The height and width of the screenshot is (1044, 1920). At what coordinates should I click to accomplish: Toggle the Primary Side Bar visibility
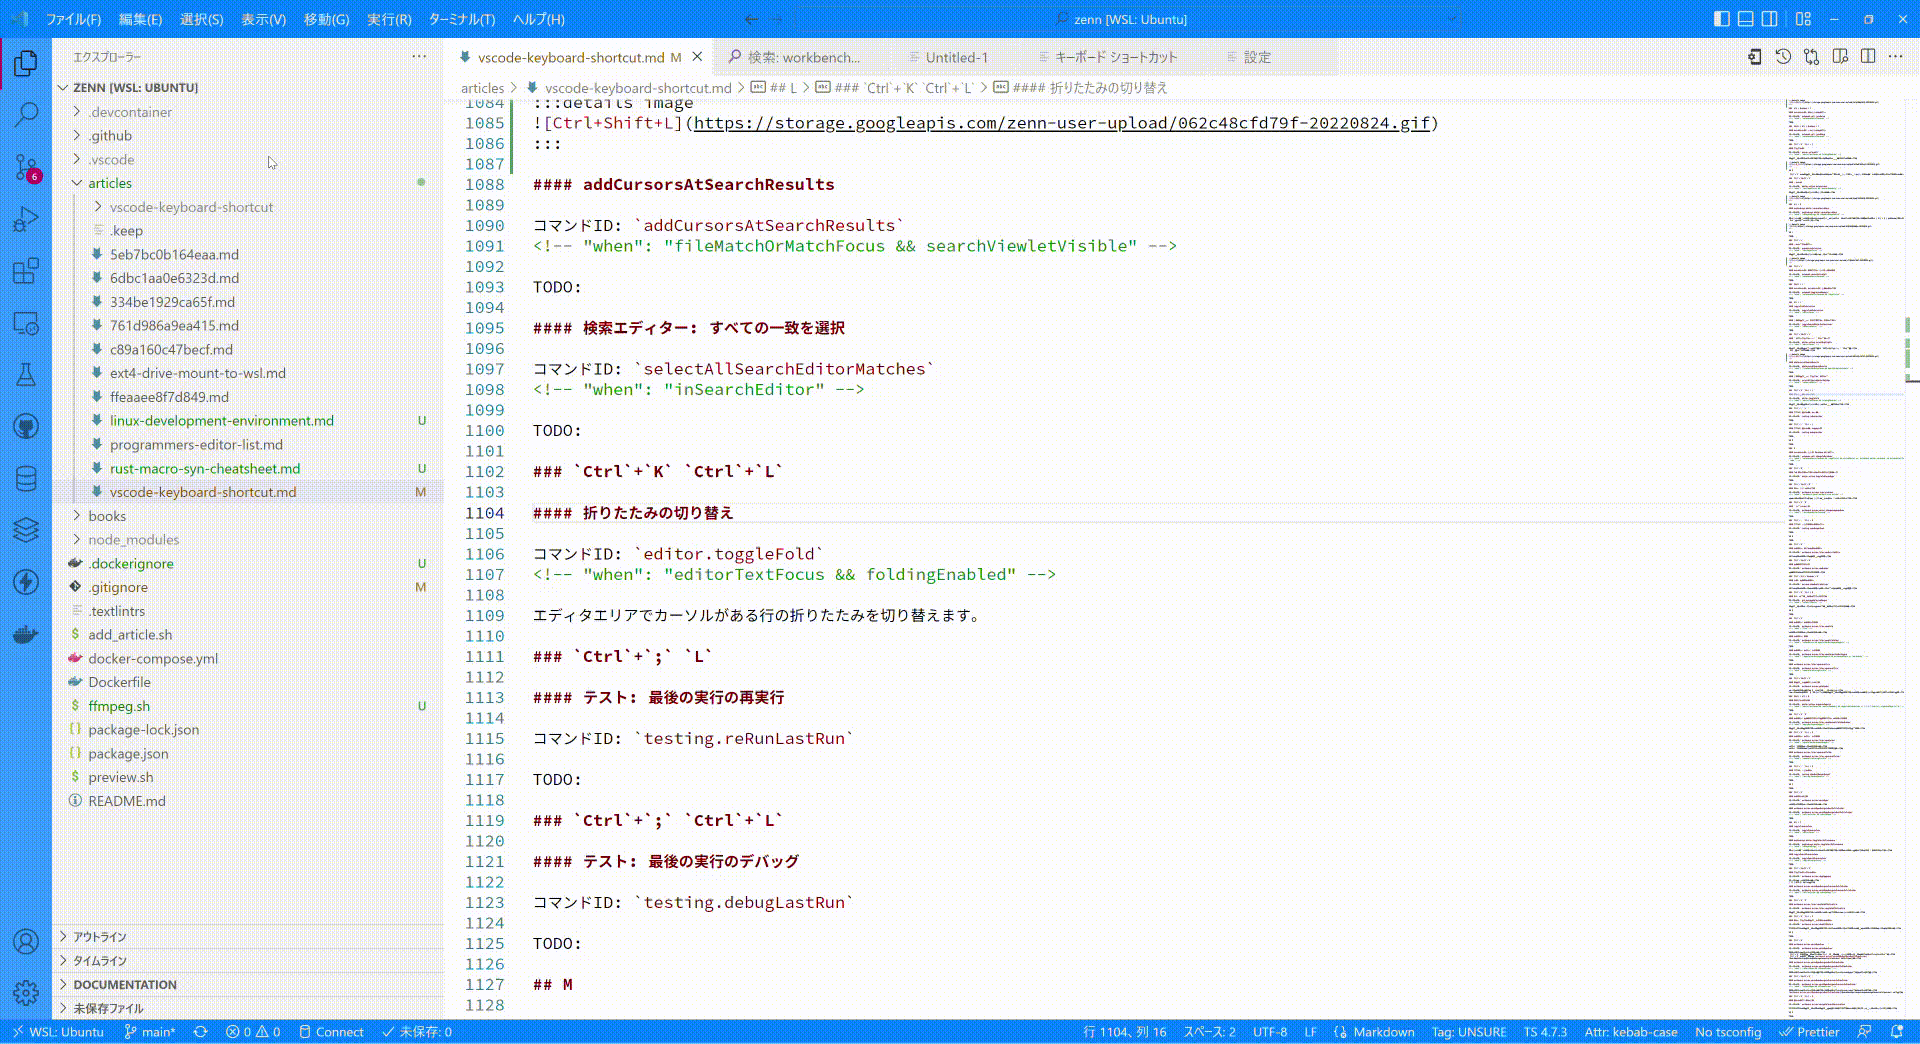pos(1721,19)
